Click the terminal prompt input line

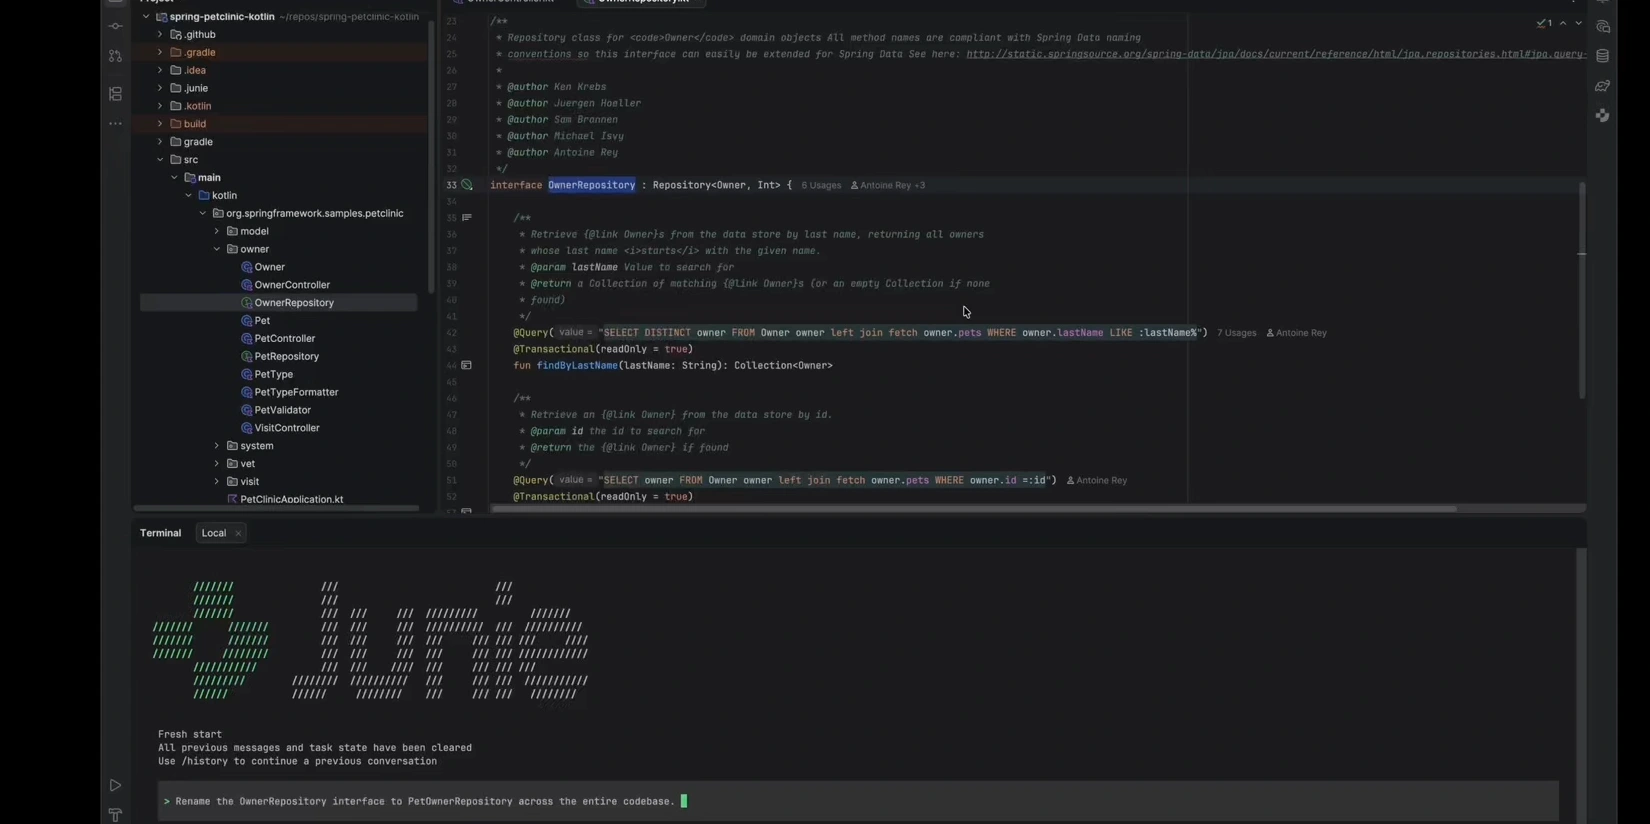pos(858,802)
